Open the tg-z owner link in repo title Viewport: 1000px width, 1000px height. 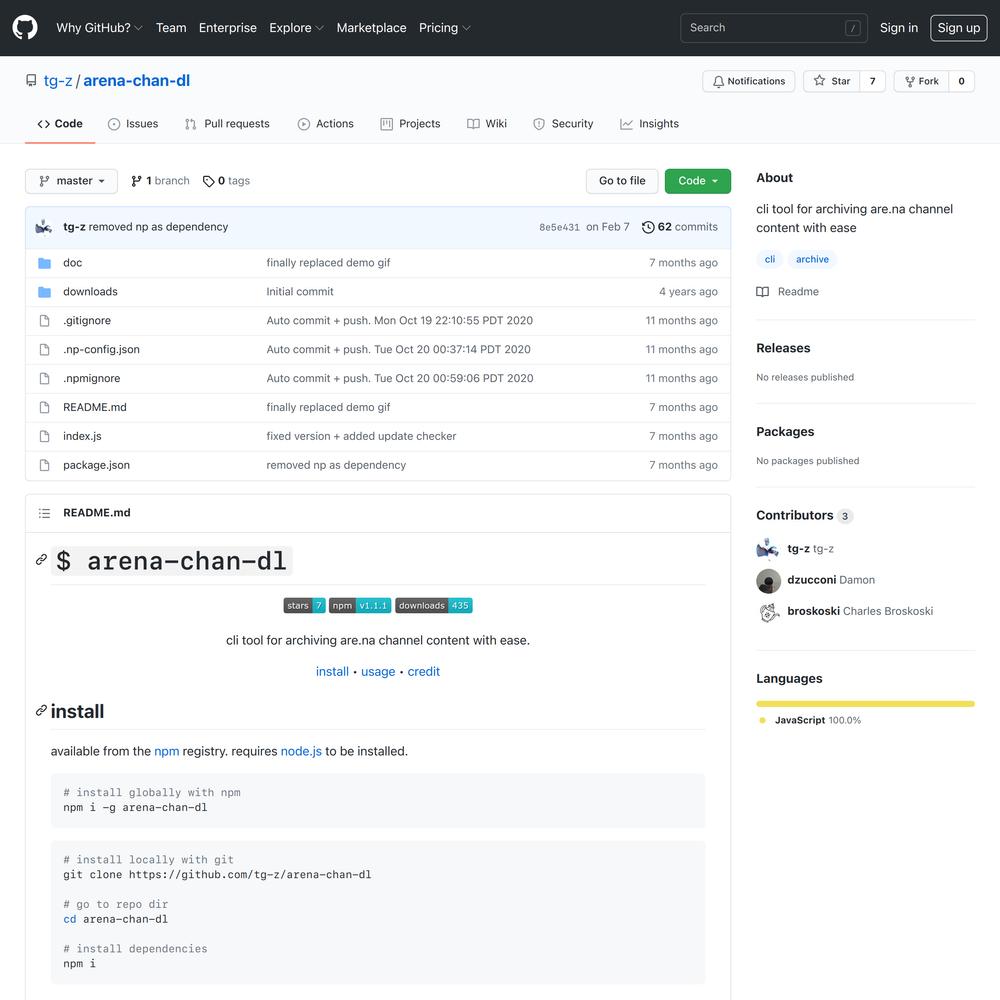[58, 81]
